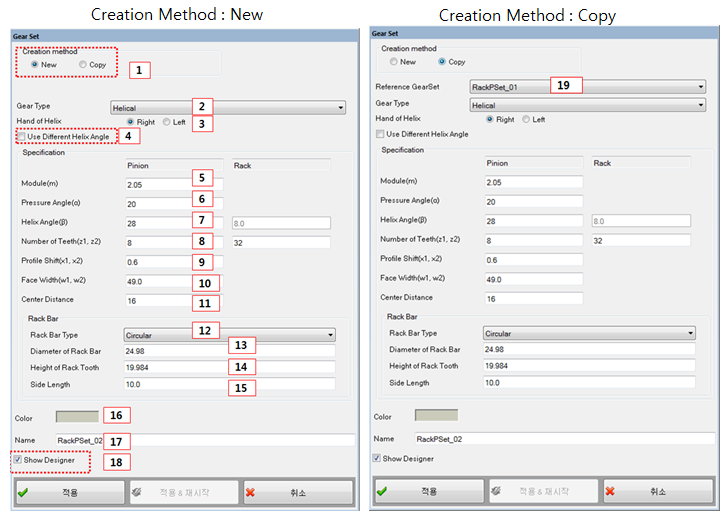Select Copy radio in left Gear Set dialog

click(x=83, y=64)
